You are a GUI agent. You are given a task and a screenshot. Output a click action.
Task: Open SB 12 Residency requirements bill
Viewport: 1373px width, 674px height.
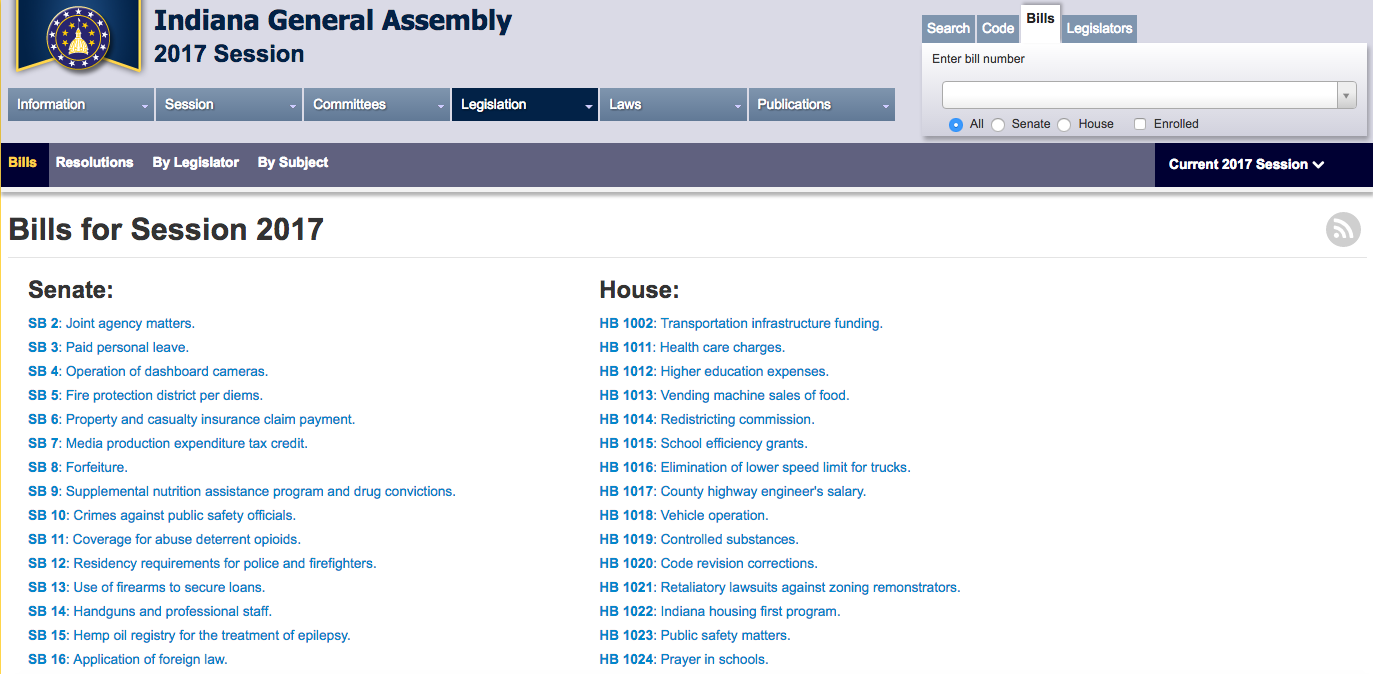click(x=202, y=564)
